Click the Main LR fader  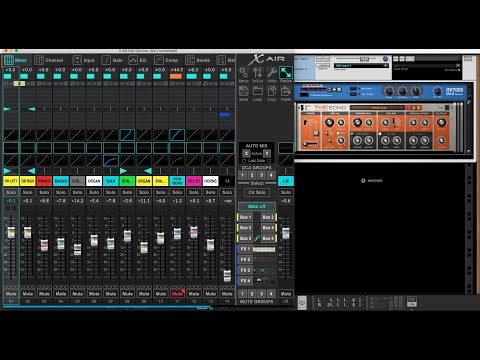pyautogui.click(x=286, y=233)
